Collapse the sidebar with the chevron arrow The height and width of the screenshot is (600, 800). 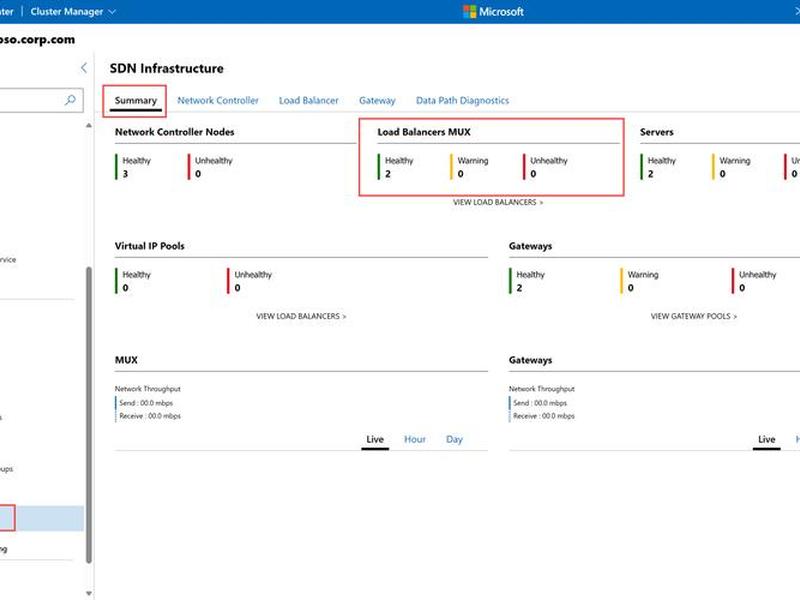tap(84, 68)
